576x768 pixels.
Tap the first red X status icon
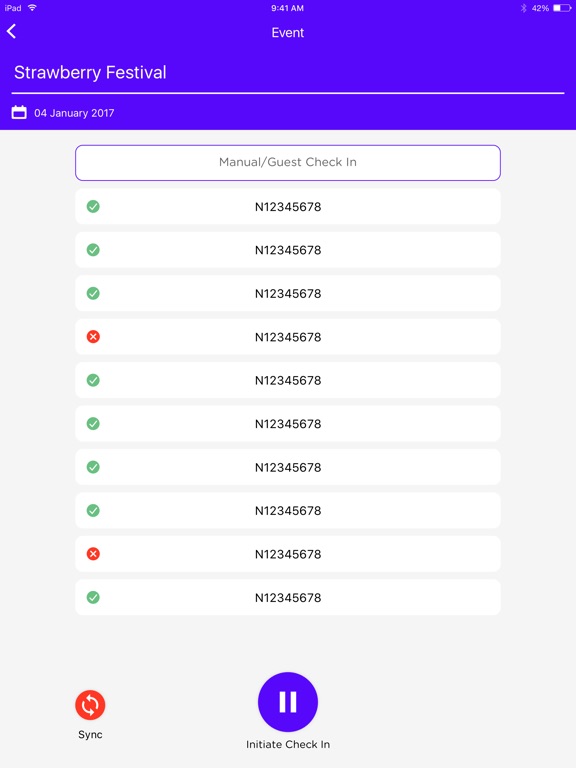click(93, 336)
